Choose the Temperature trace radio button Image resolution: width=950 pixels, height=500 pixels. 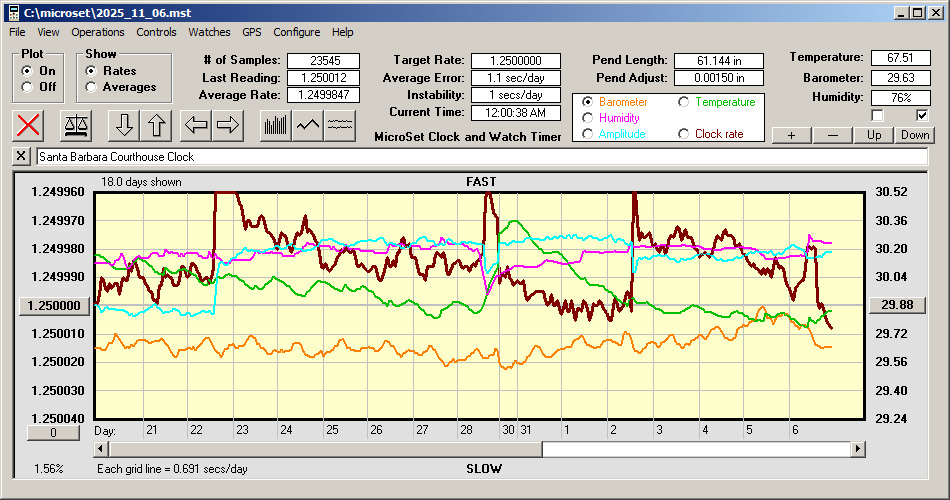(684, 102)
